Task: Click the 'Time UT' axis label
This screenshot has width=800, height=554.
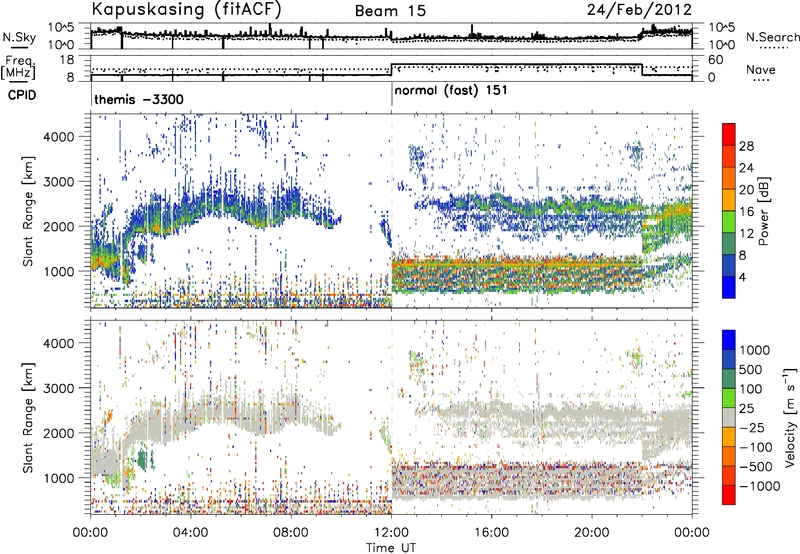Action: click(391, 547)
